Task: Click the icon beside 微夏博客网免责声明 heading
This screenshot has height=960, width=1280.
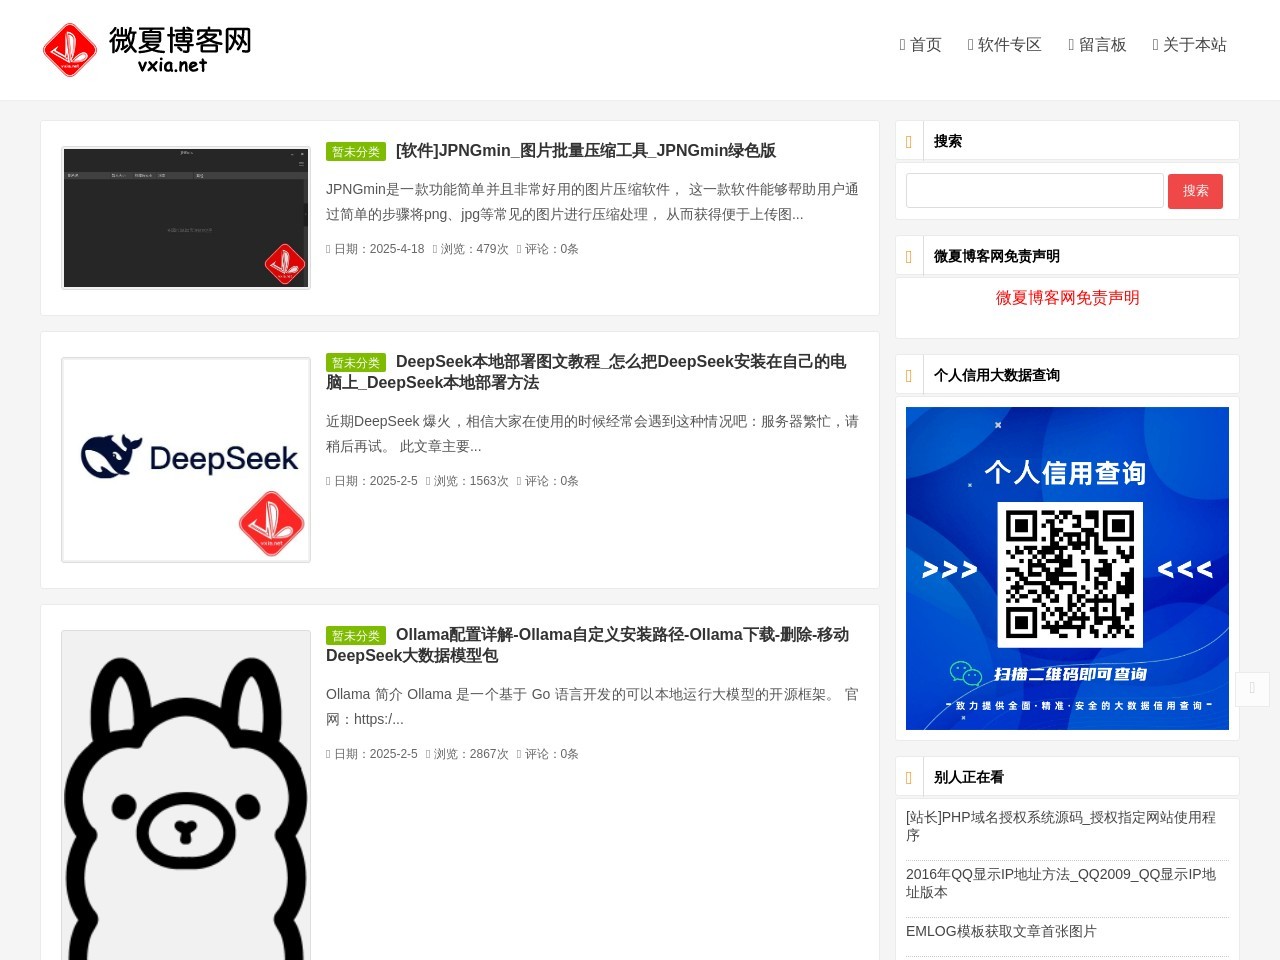Action: [910, 256]
